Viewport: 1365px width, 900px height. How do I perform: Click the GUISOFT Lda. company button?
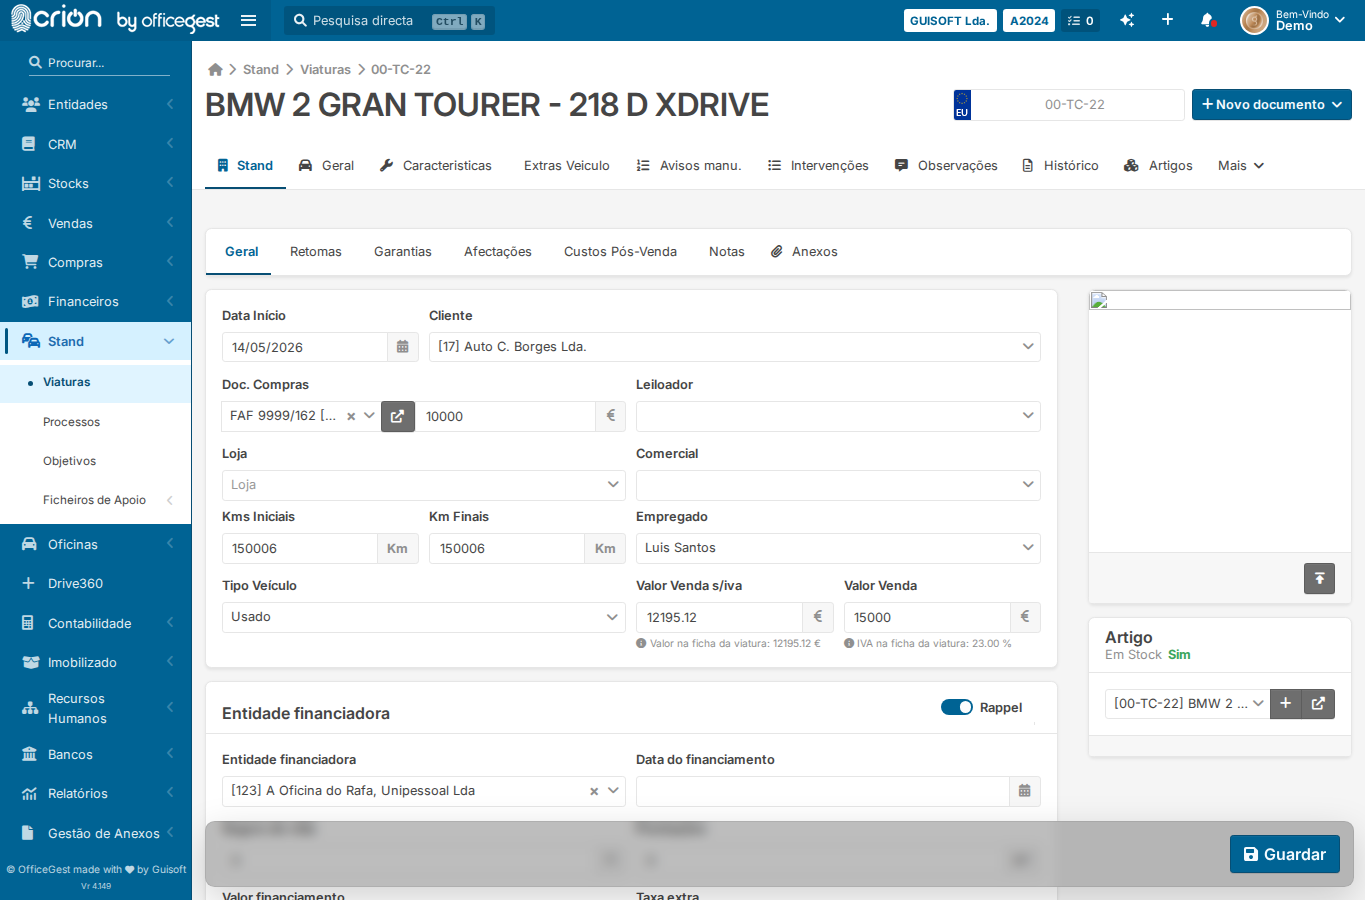950,20
